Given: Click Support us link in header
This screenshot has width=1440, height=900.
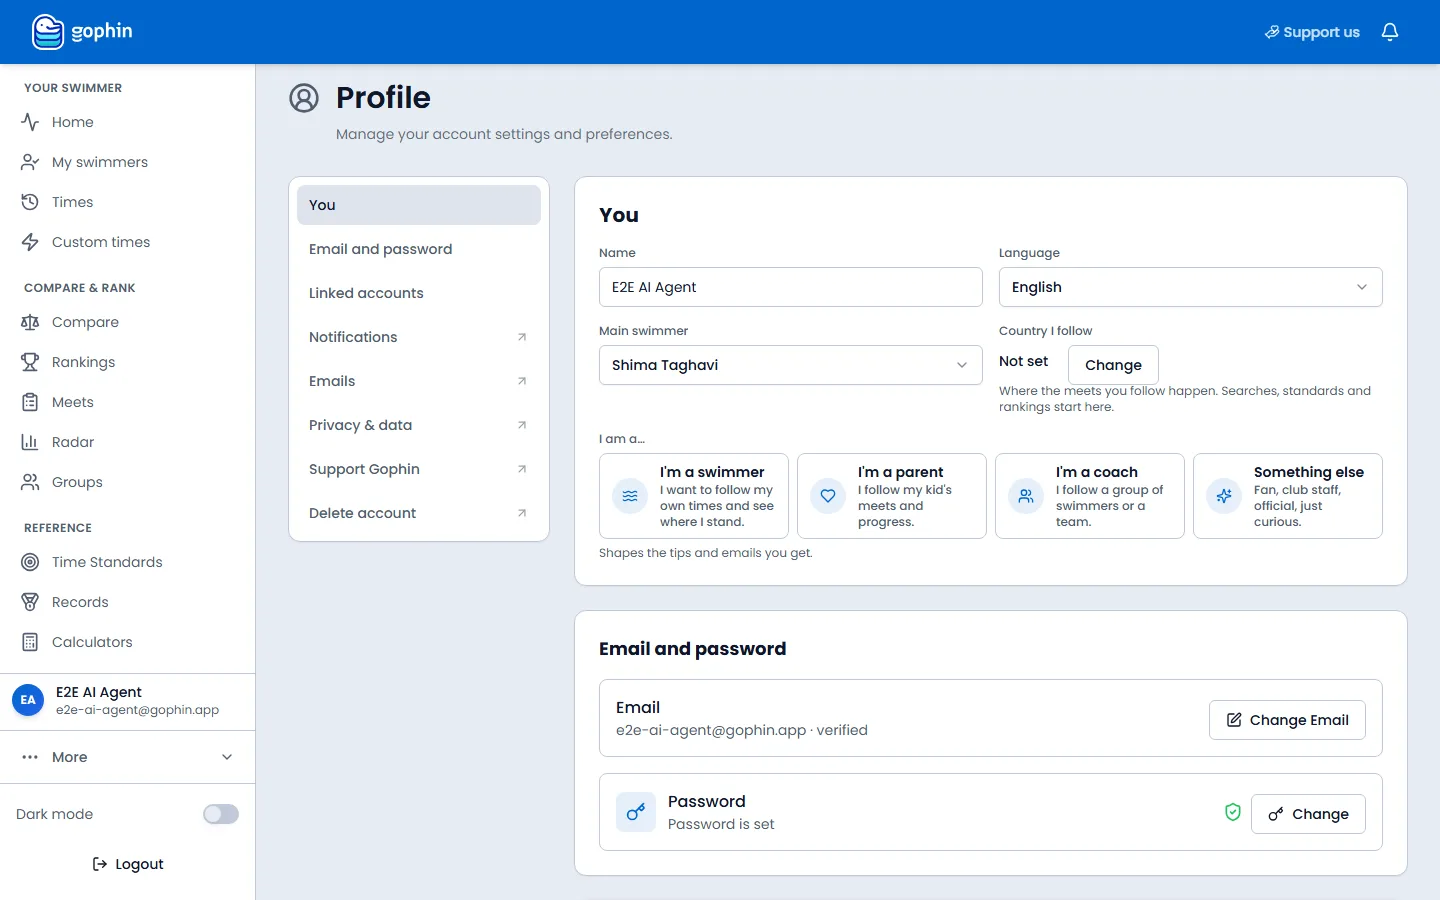Looking at the screenshot, I should click(x=1312, y=32).
